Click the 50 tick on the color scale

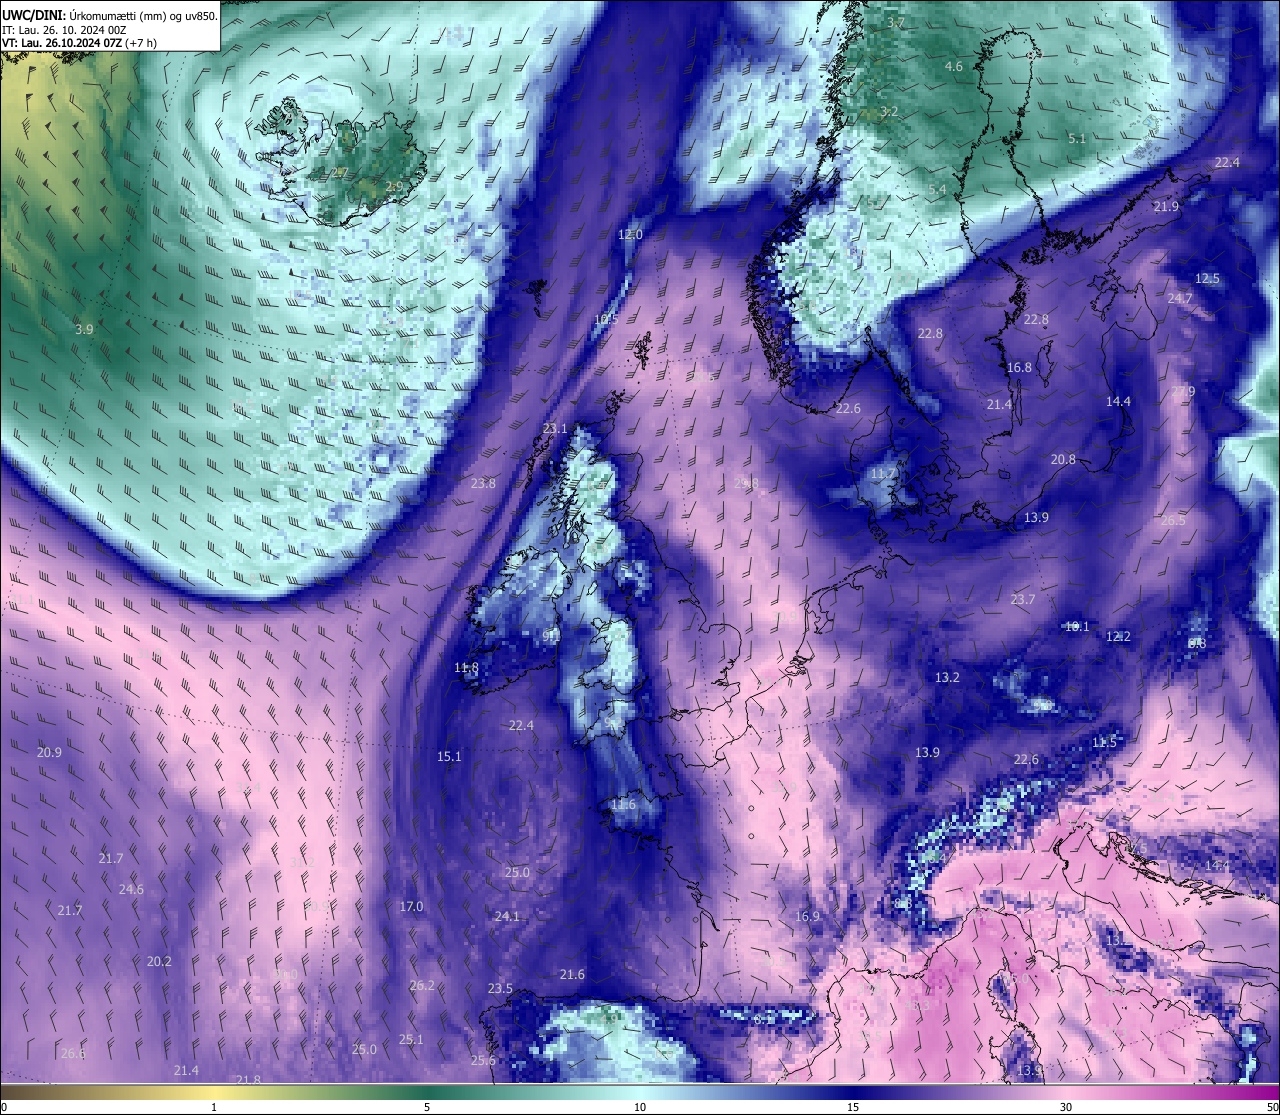pos(1271,1107)
